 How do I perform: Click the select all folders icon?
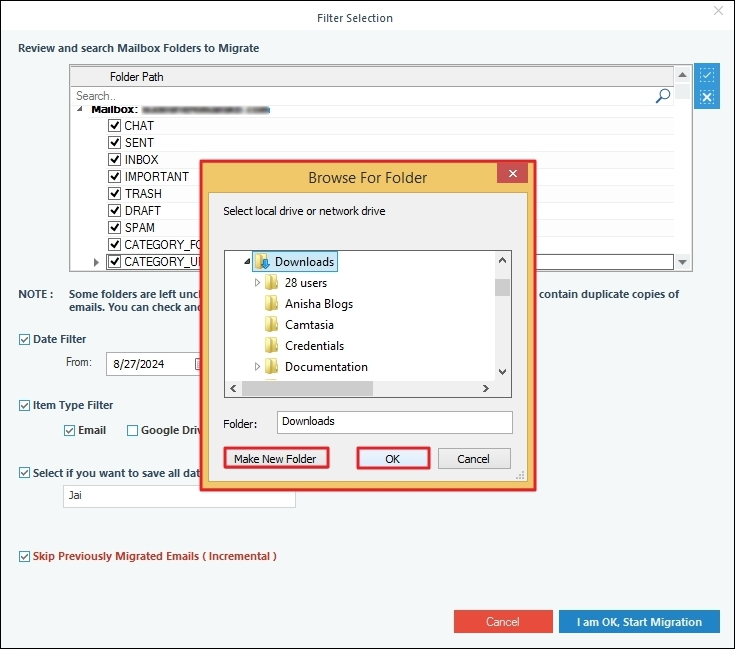[707, 75]
